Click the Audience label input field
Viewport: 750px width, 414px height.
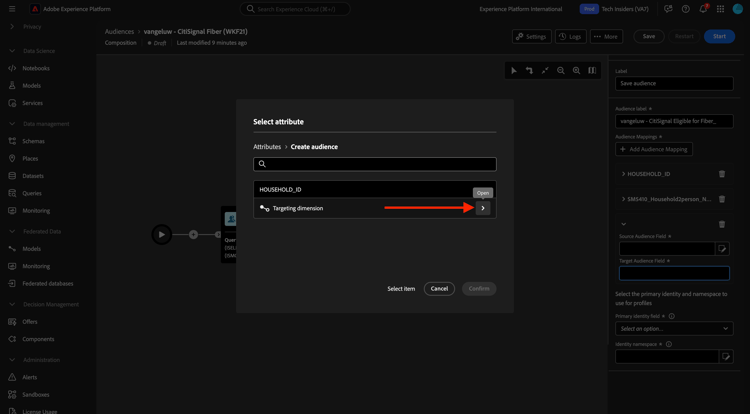[x=674, y=121]
